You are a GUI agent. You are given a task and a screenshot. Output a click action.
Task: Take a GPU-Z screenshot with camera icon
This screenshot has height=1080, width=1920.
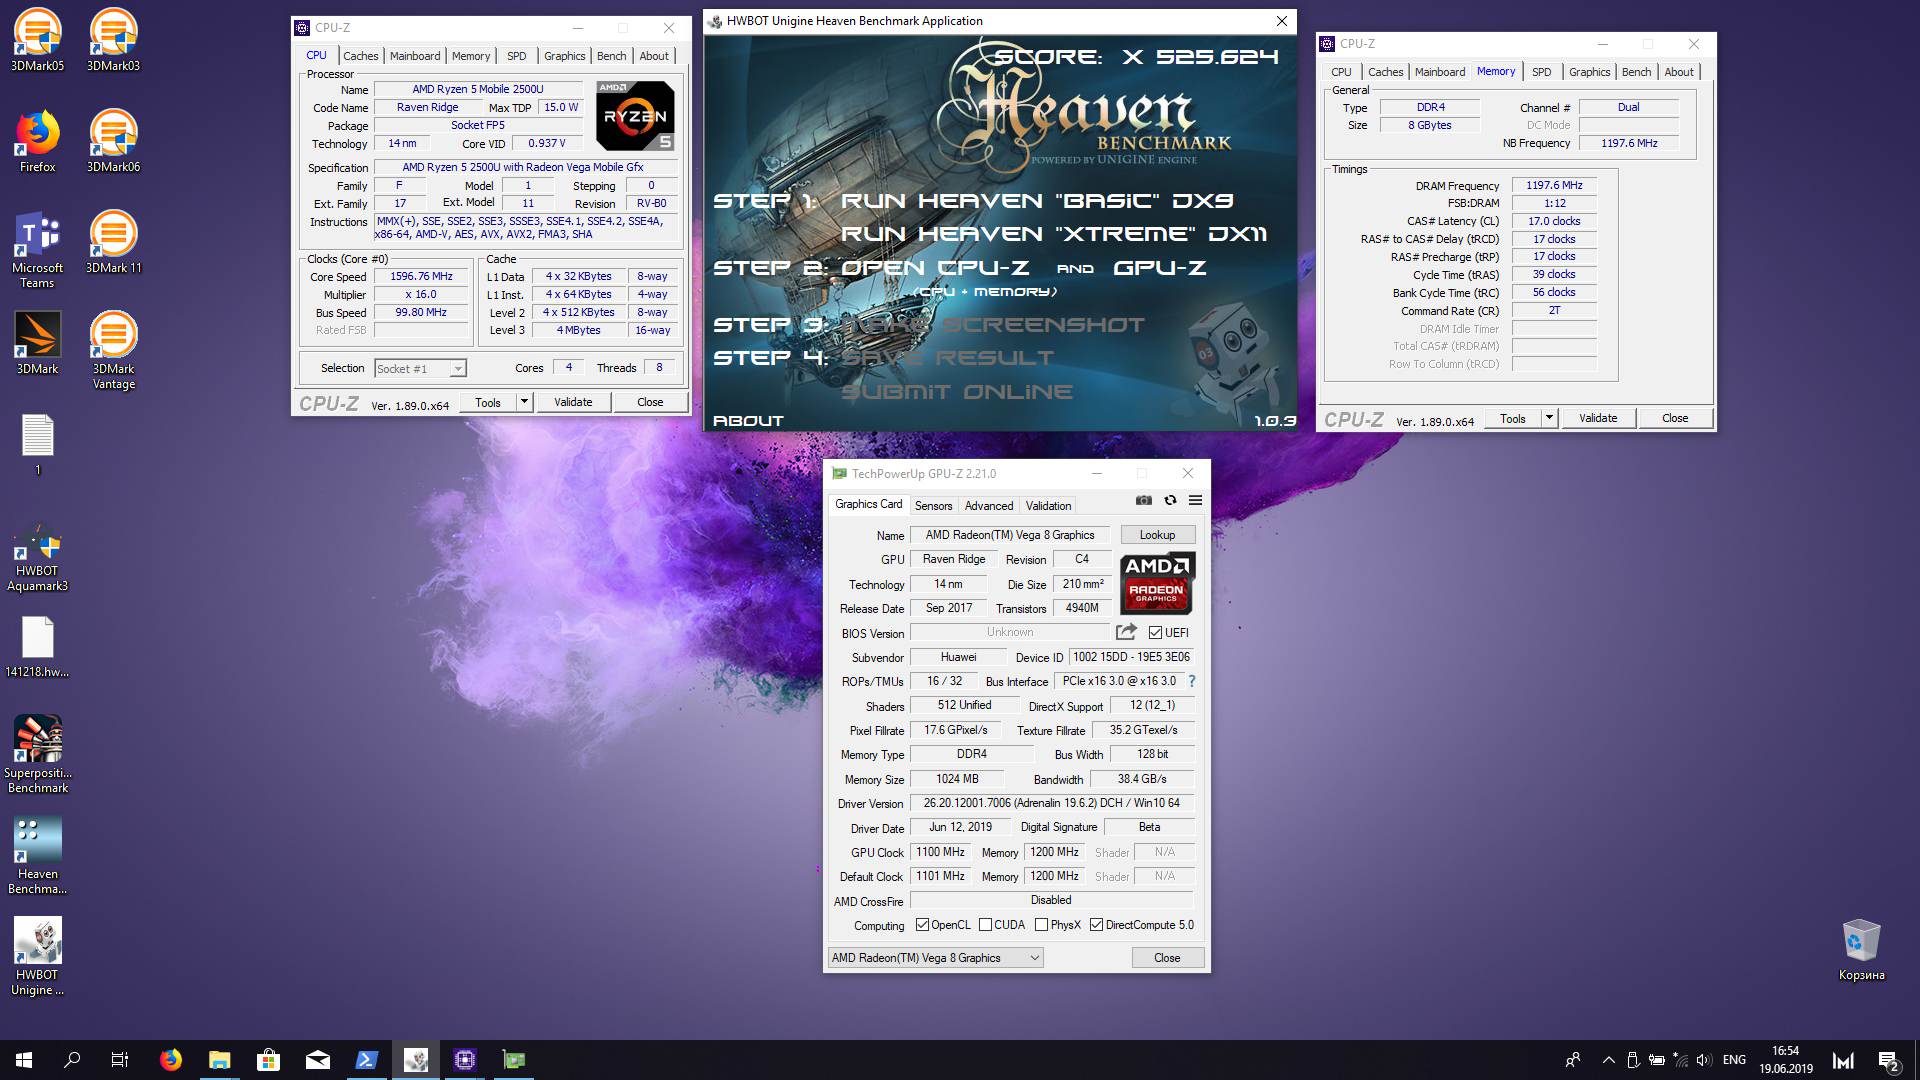point(1144,500)
